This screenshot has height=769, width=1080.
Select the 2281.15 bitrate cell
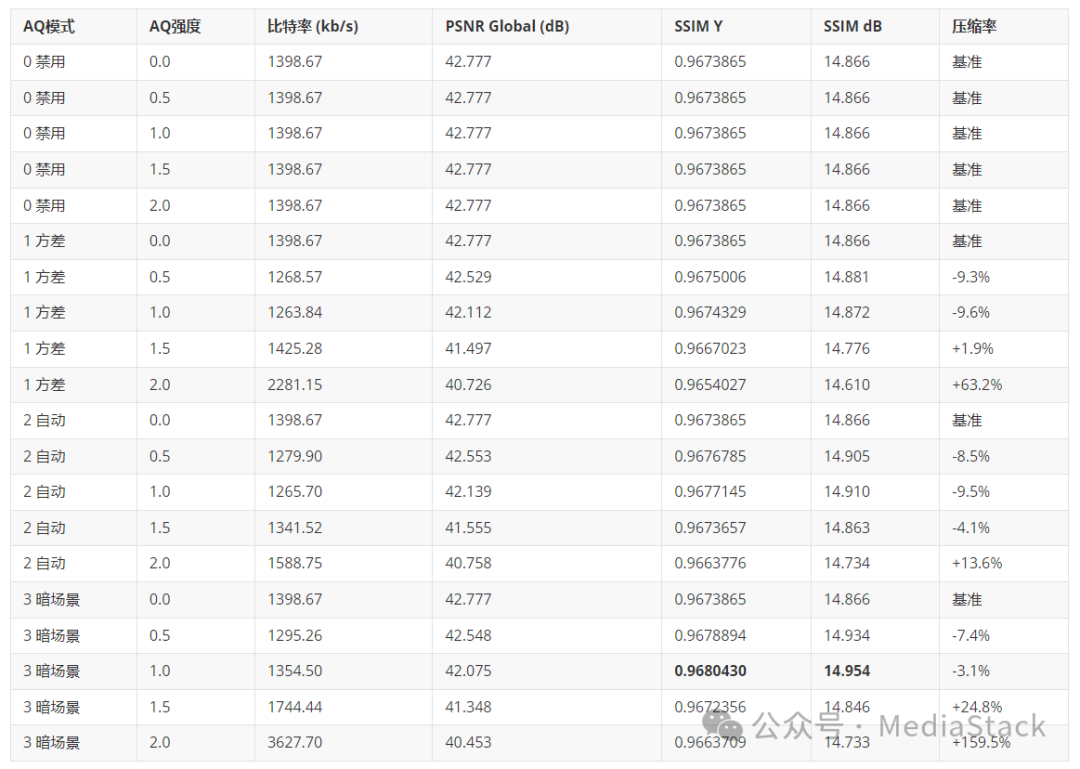295,384
